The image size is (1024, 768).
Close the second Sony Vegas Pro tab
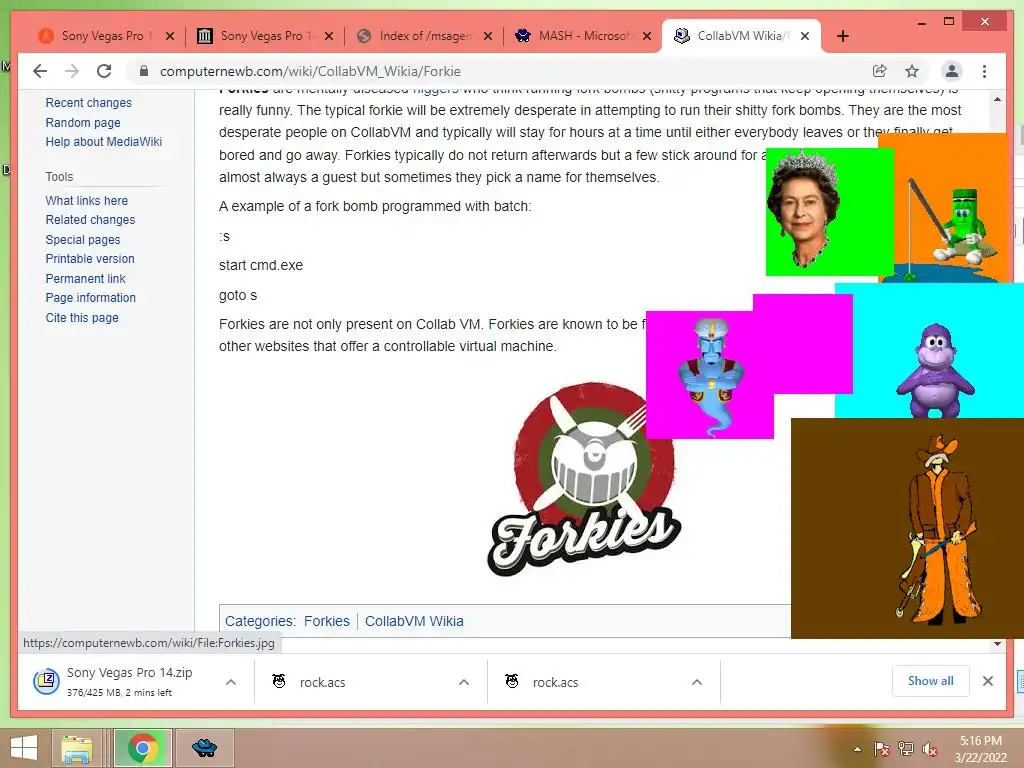(x=329, y=36)
